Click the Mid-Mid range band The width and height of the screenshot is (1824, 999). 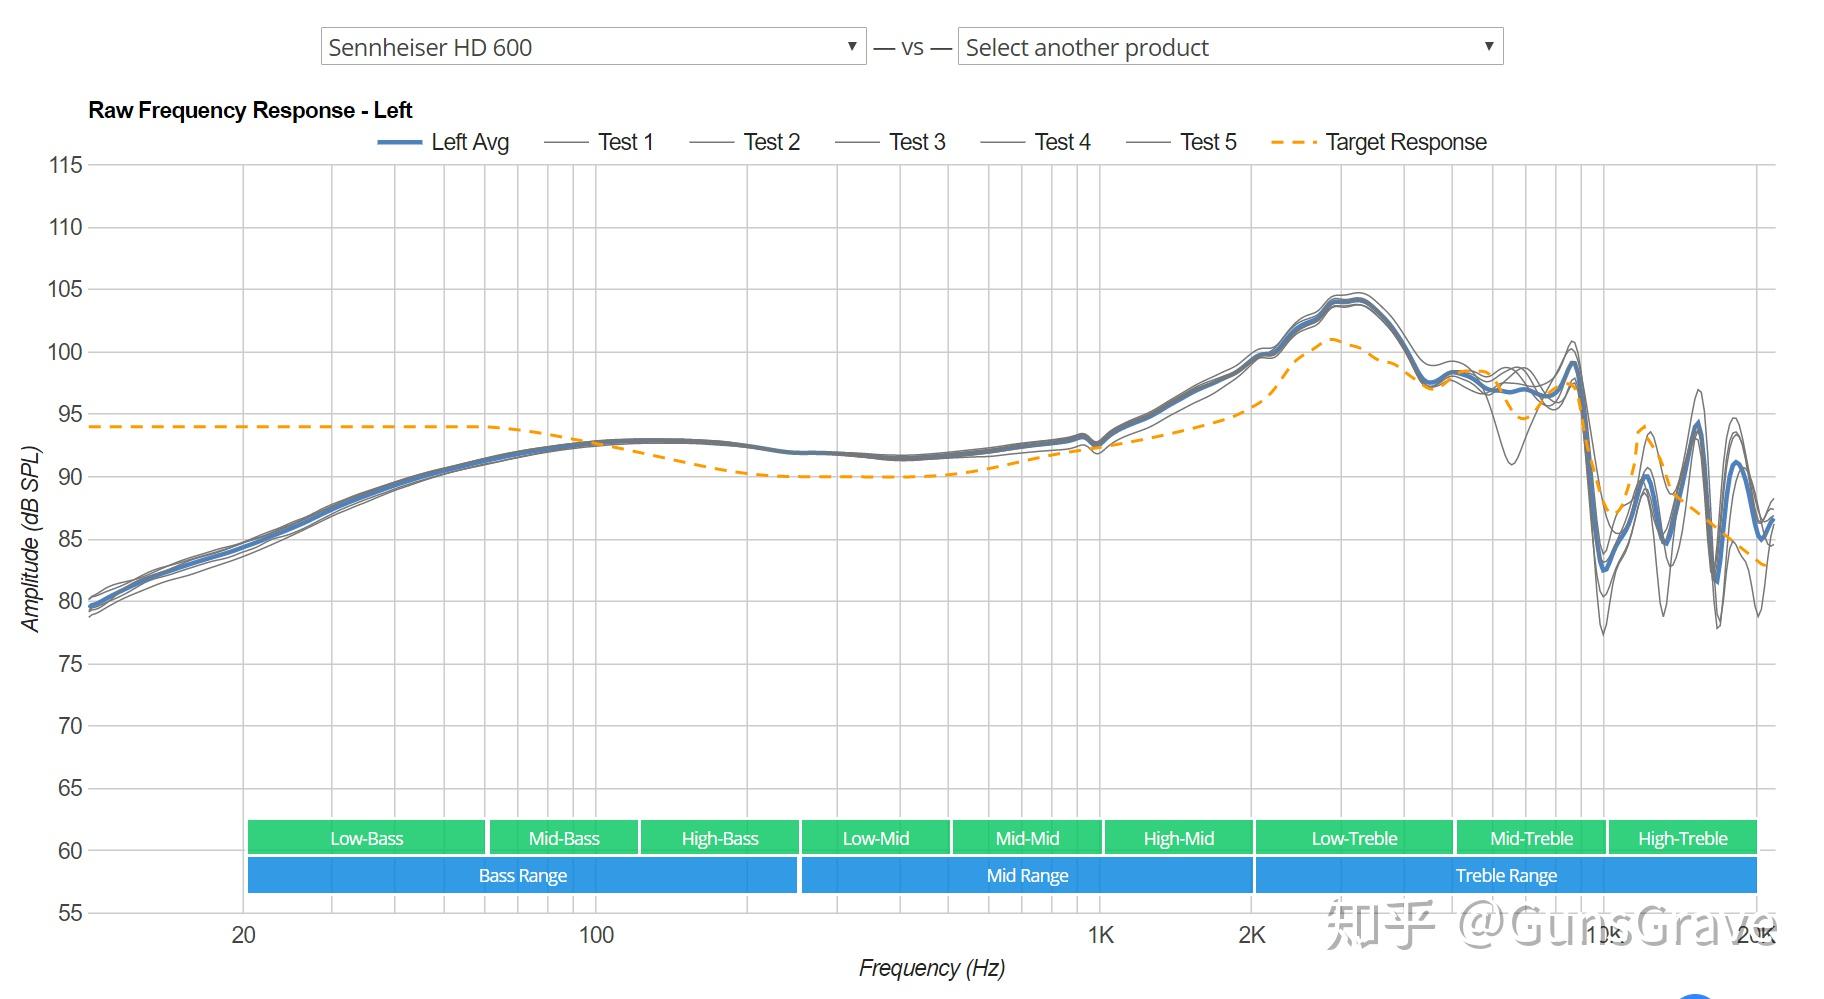1027,838
